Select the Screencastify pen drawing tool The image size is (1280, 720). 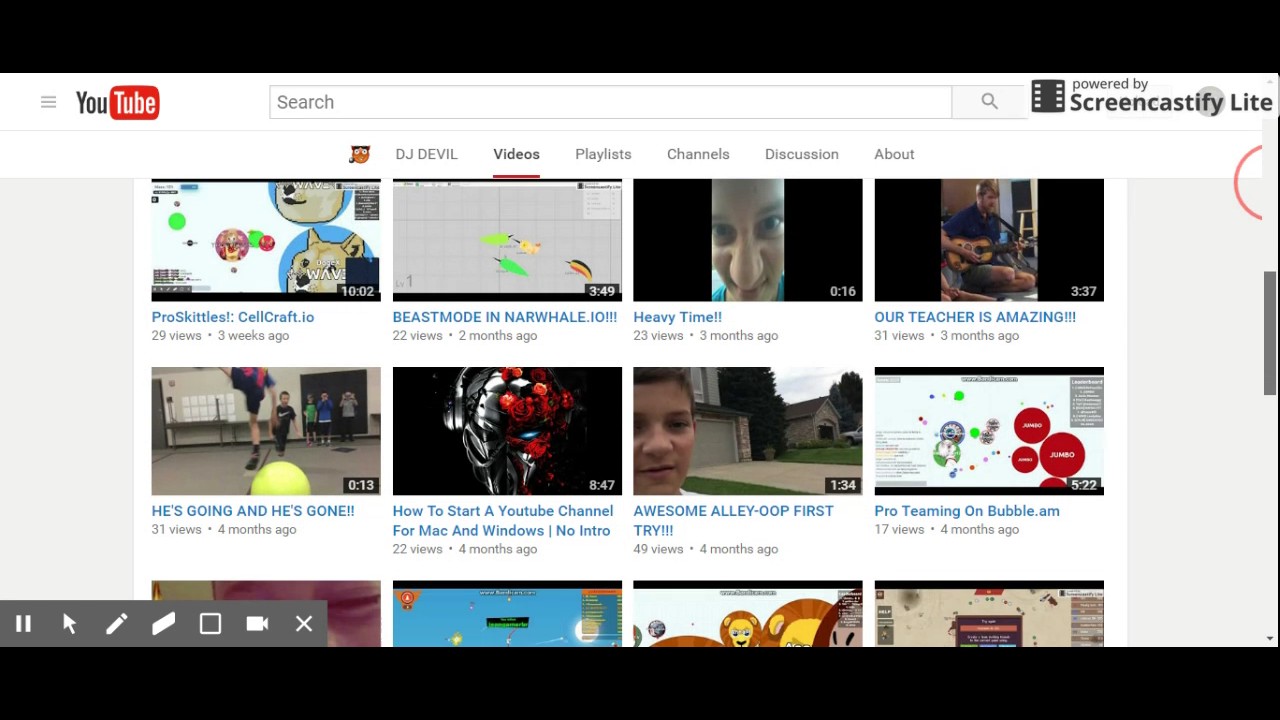point(117,624)
